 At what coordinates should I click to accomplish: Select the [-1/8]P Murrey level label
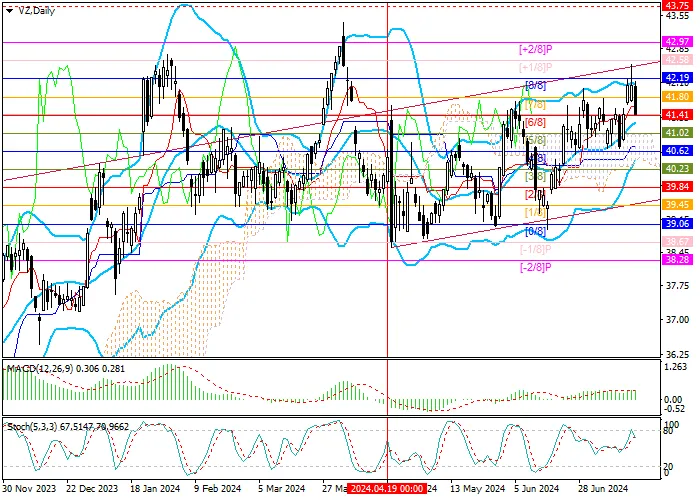point(536,249)
